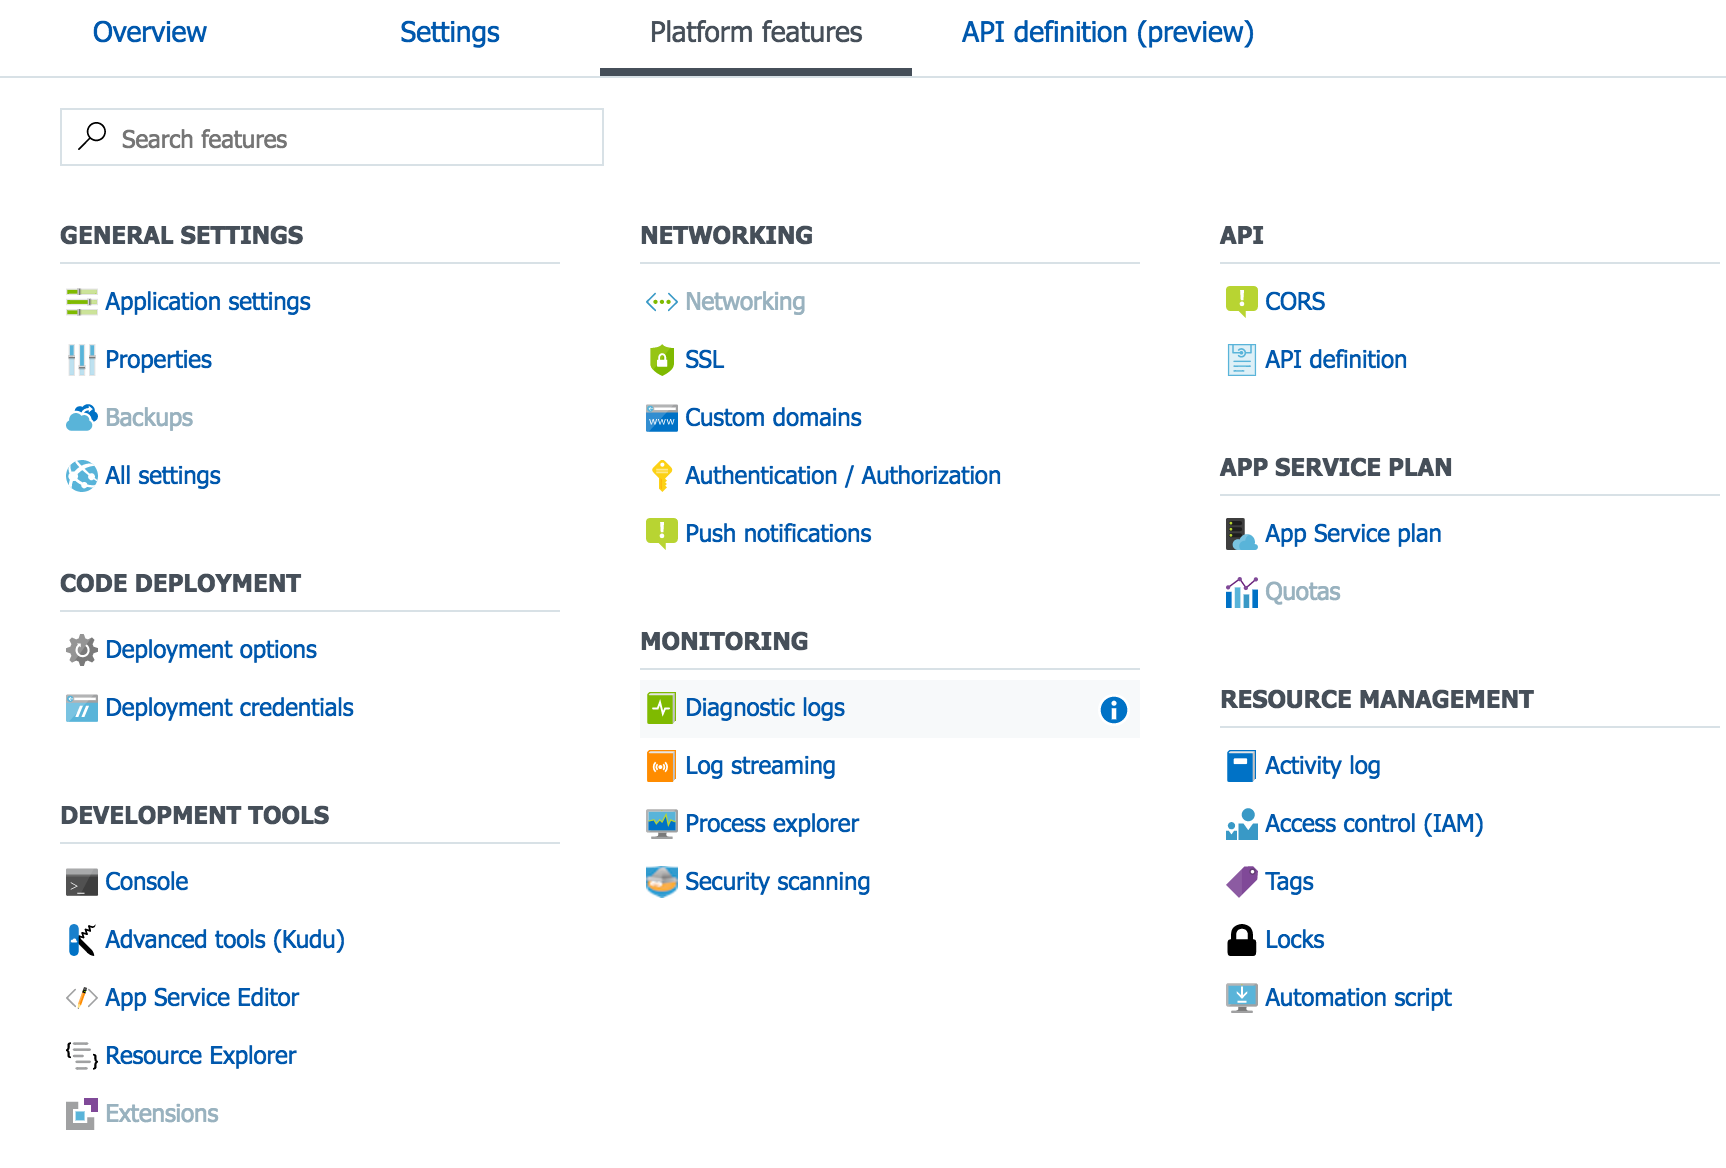Screen dimensions: 1726x1168
Task: Open Authentication / Authorization link
Action: click(x=843, y=476)
